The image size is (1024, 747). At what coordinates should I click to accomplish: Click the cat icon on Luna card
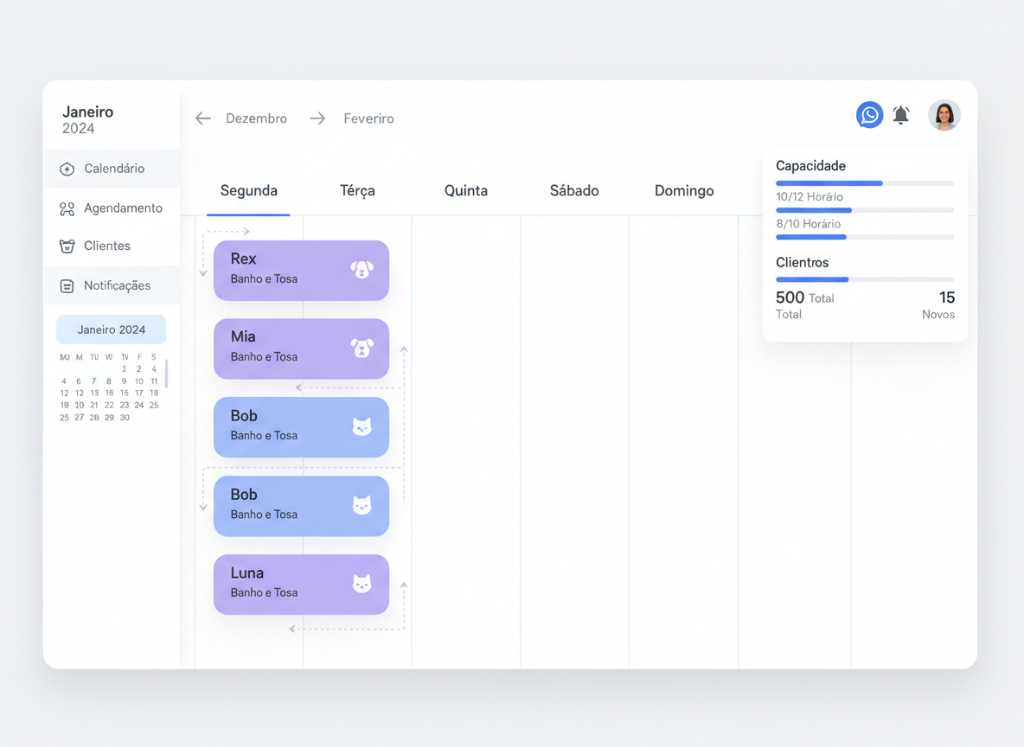pyautogui.click(x=361, y=583)
